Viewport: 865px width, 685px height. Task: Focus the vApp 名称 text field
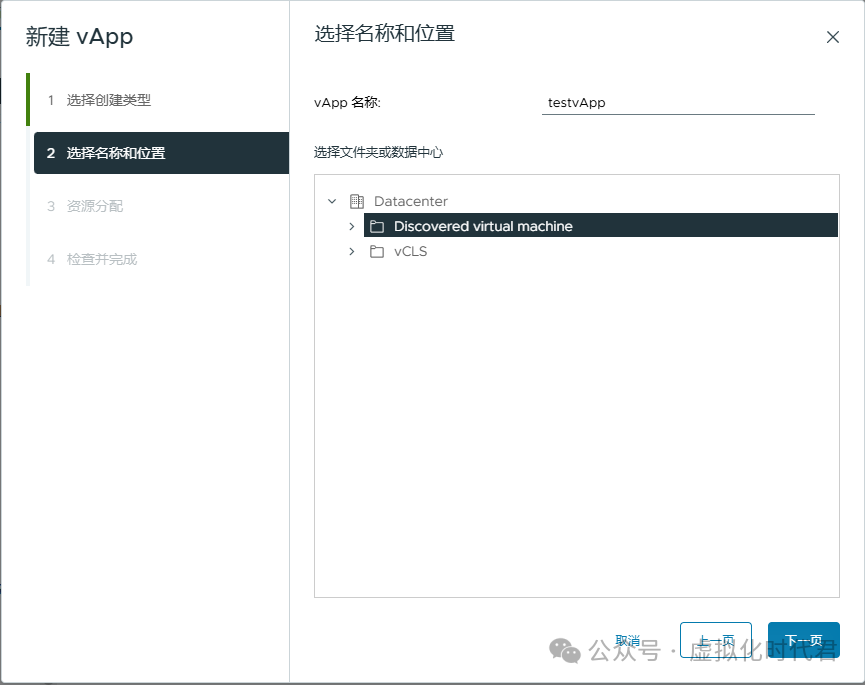coord(678,103)
